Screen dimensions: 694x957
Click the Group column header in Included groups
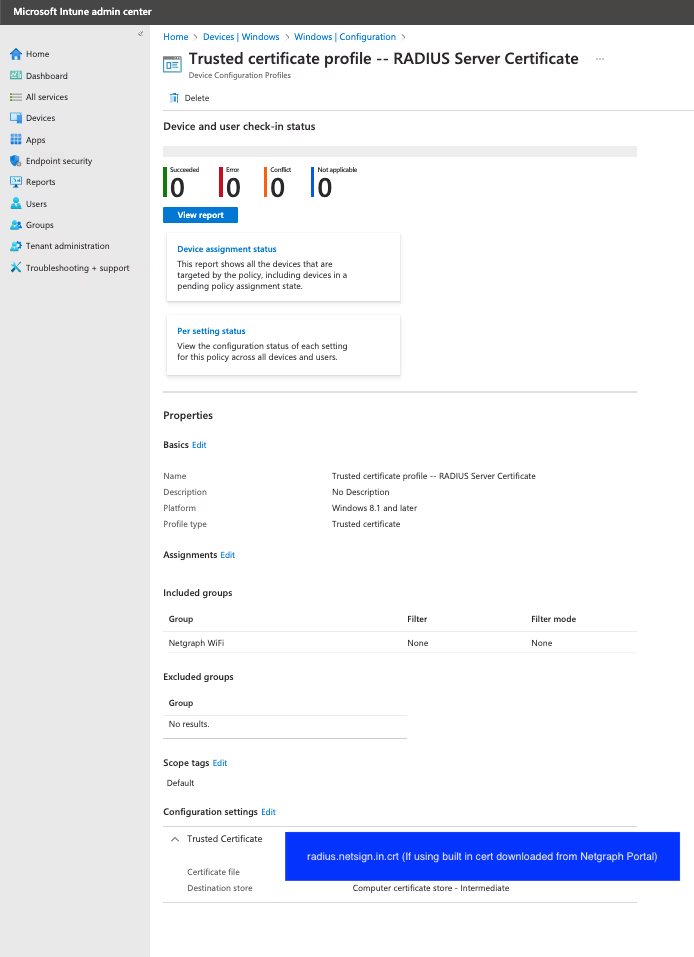[181, 619]
